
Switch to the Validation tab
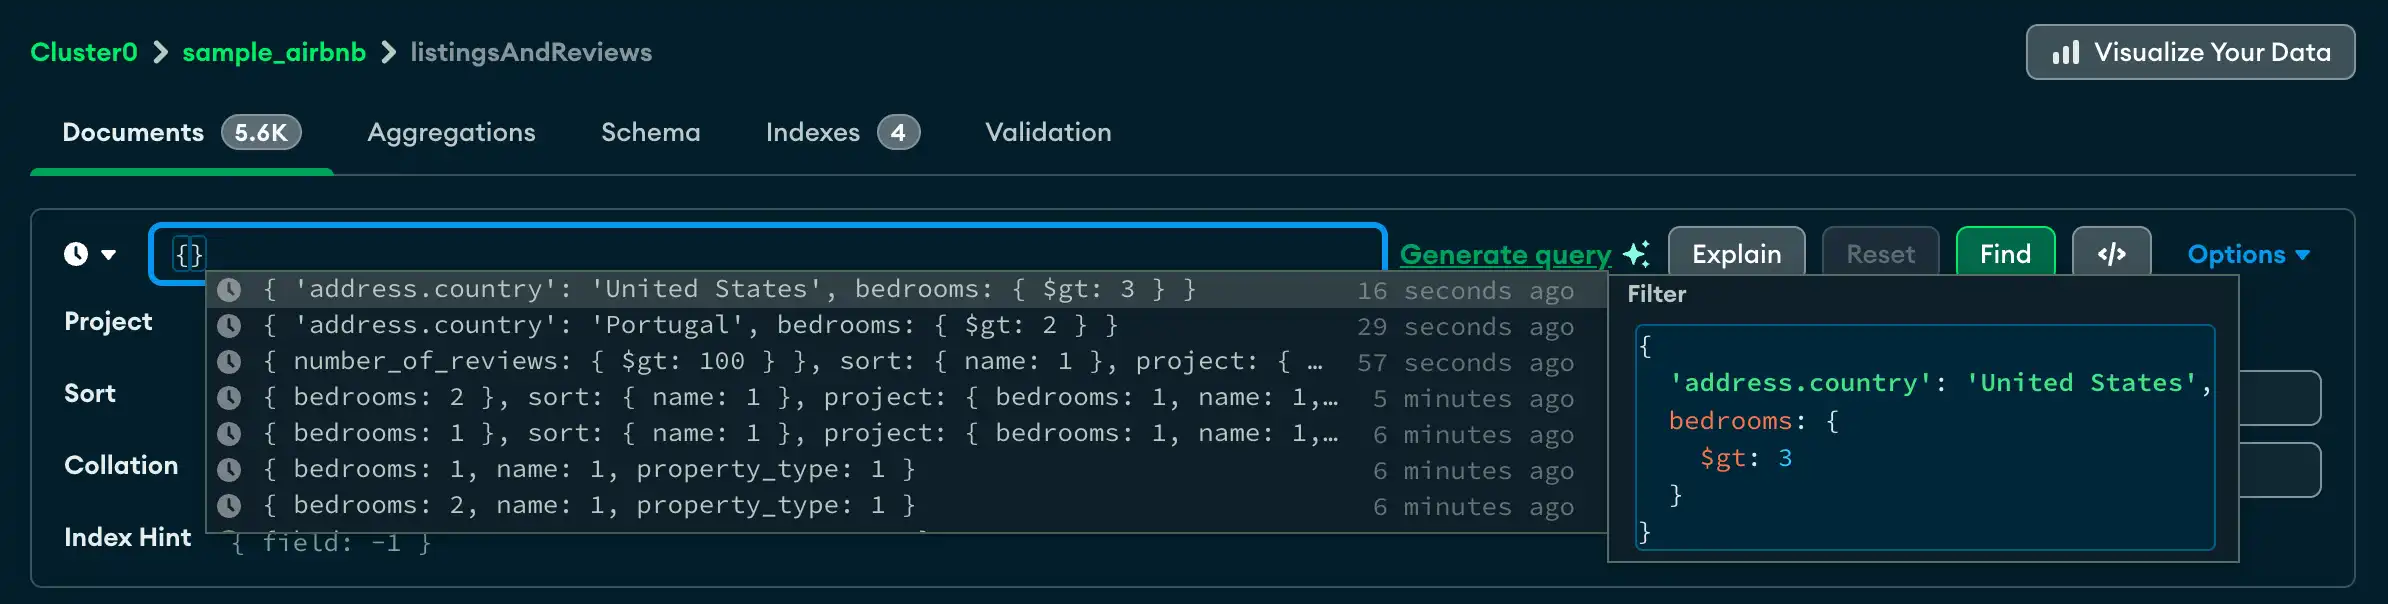tap(1047, 131)
